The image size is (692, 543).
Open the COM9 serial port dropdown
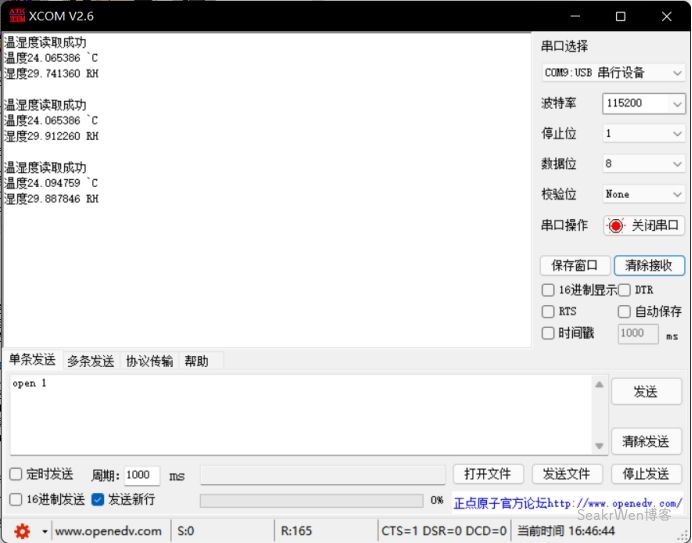[x=613, y=73]
